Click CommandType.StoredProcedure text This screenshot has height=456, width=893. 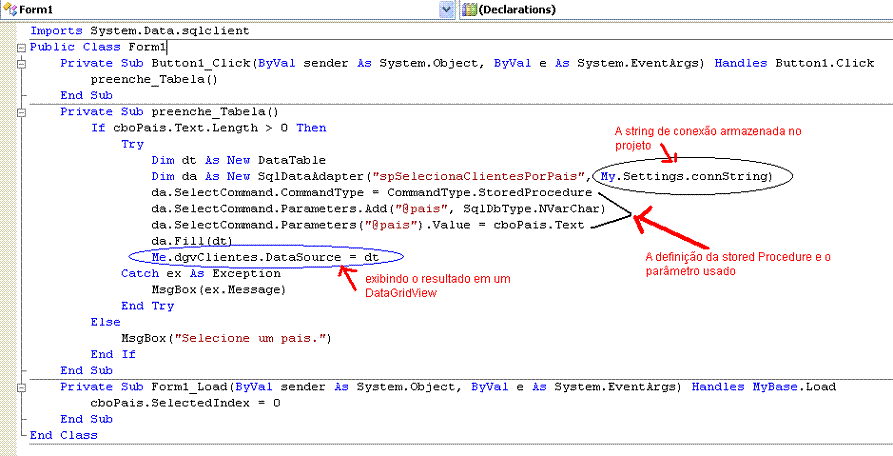490,192
